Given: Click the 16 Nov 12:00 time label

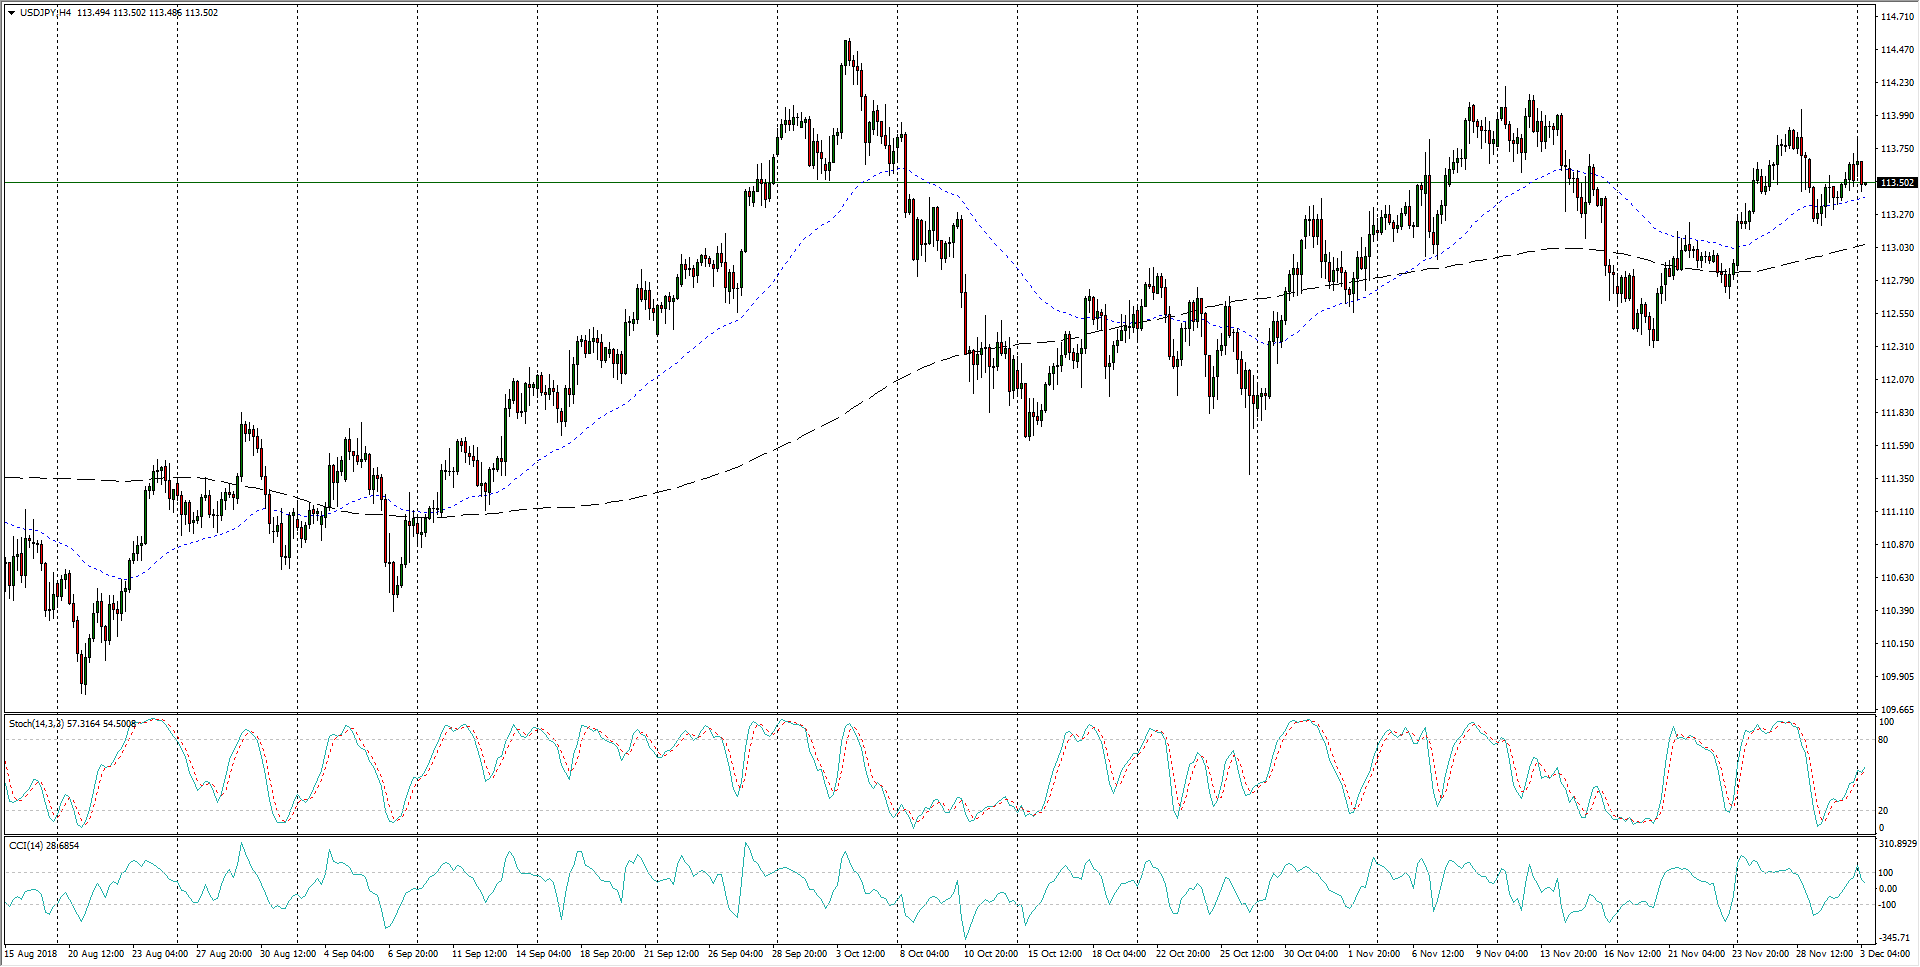Looking at the screenshot, I should click(1632, 954).
